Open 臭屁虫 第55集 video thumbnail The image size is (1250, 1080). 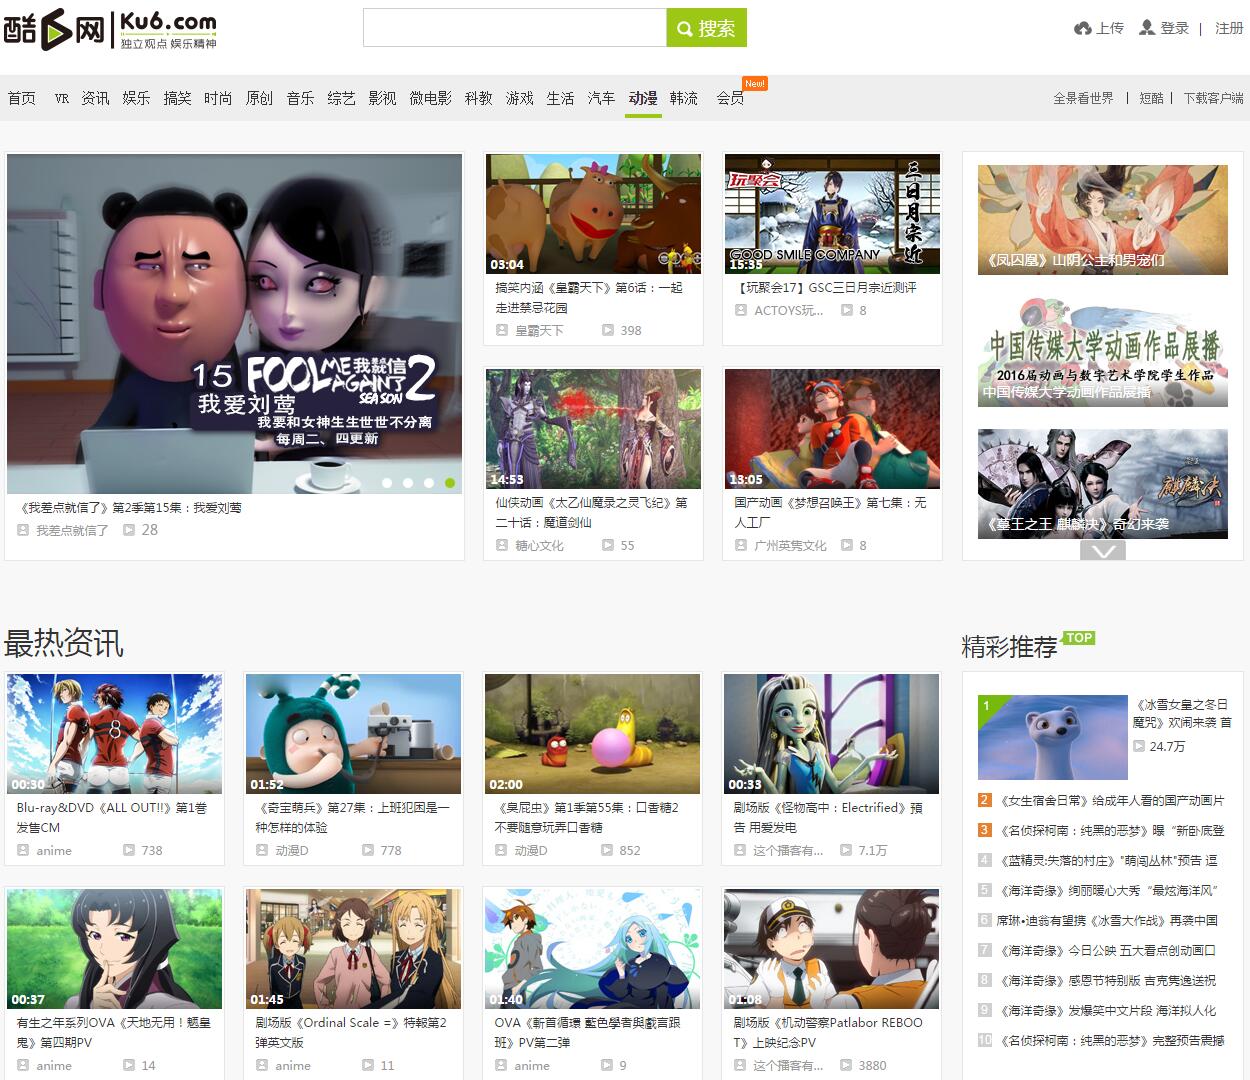point(593,733)
